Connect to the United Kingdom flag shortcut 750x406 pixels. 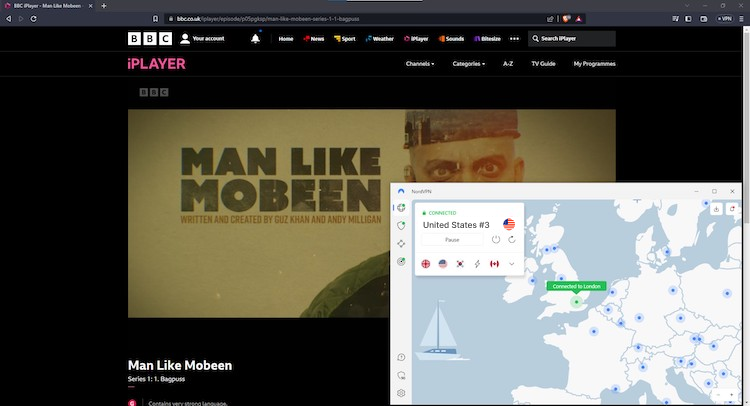(426, 264)
